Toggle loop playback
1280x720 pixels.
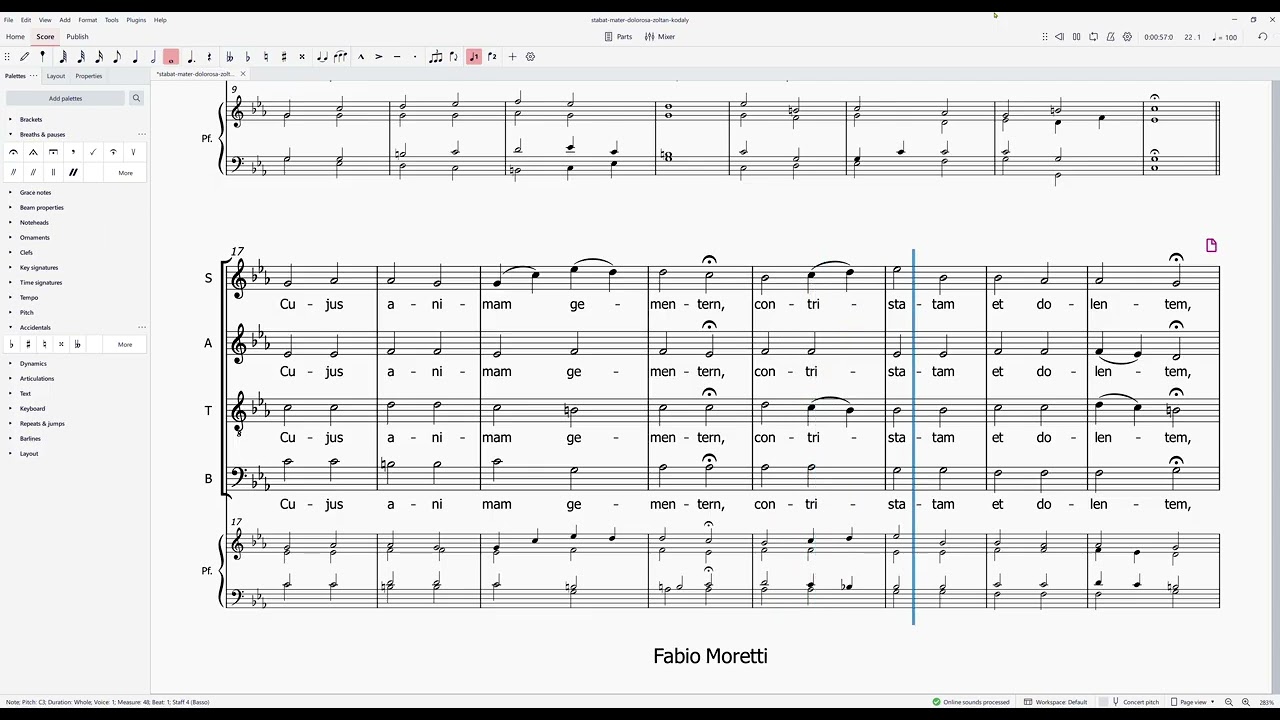click(1093, 37)
